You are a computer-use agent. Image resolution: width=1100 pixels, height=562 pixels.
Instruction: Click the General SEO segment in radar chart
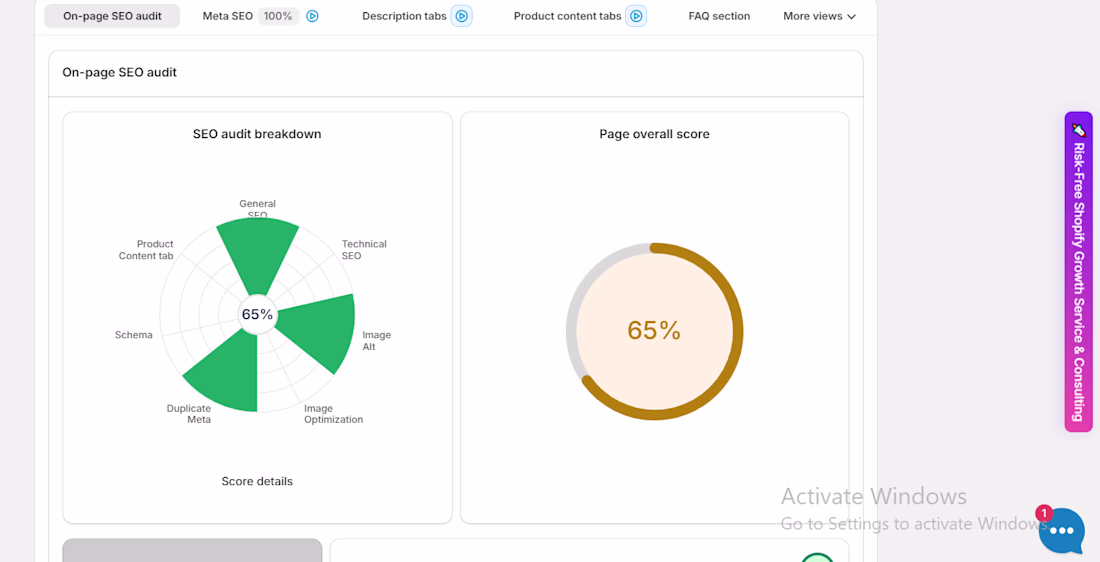pyautogui.click(x=258, y=250)
